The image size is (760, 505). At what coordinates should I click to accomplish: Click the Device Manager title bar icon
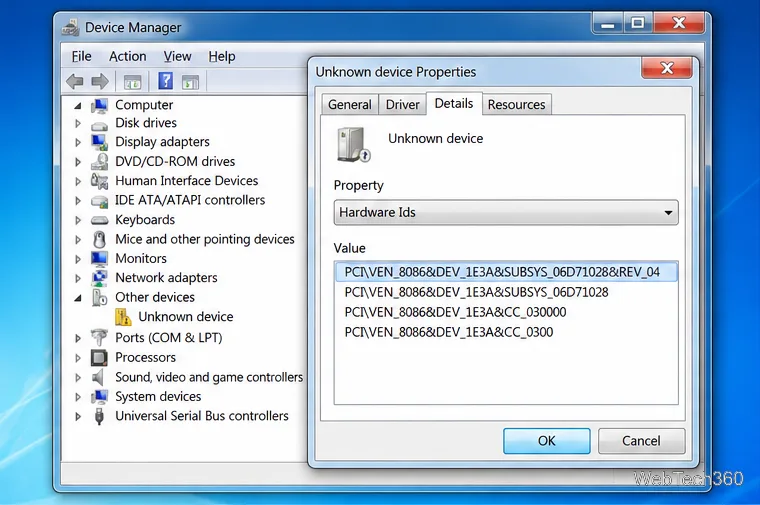pyautogui.click(x=71, y=28)
